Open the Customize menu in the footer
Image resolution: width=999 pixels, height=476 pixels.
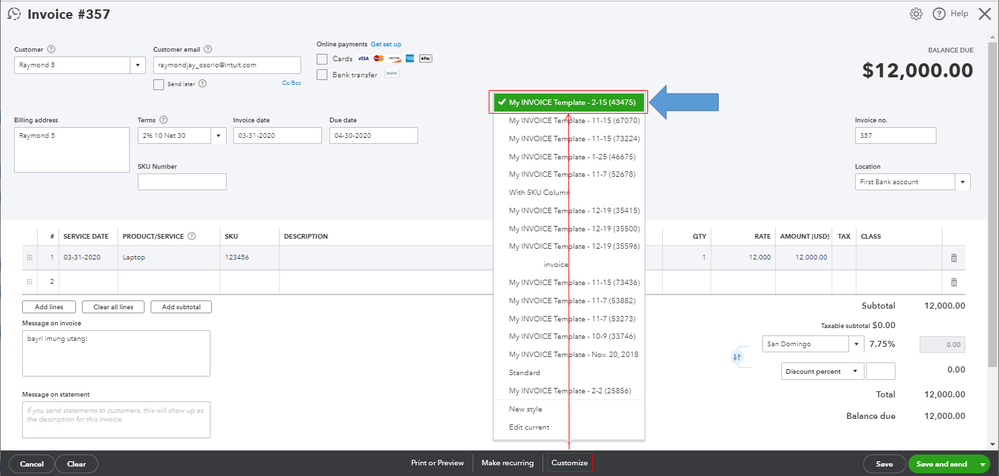570,463
